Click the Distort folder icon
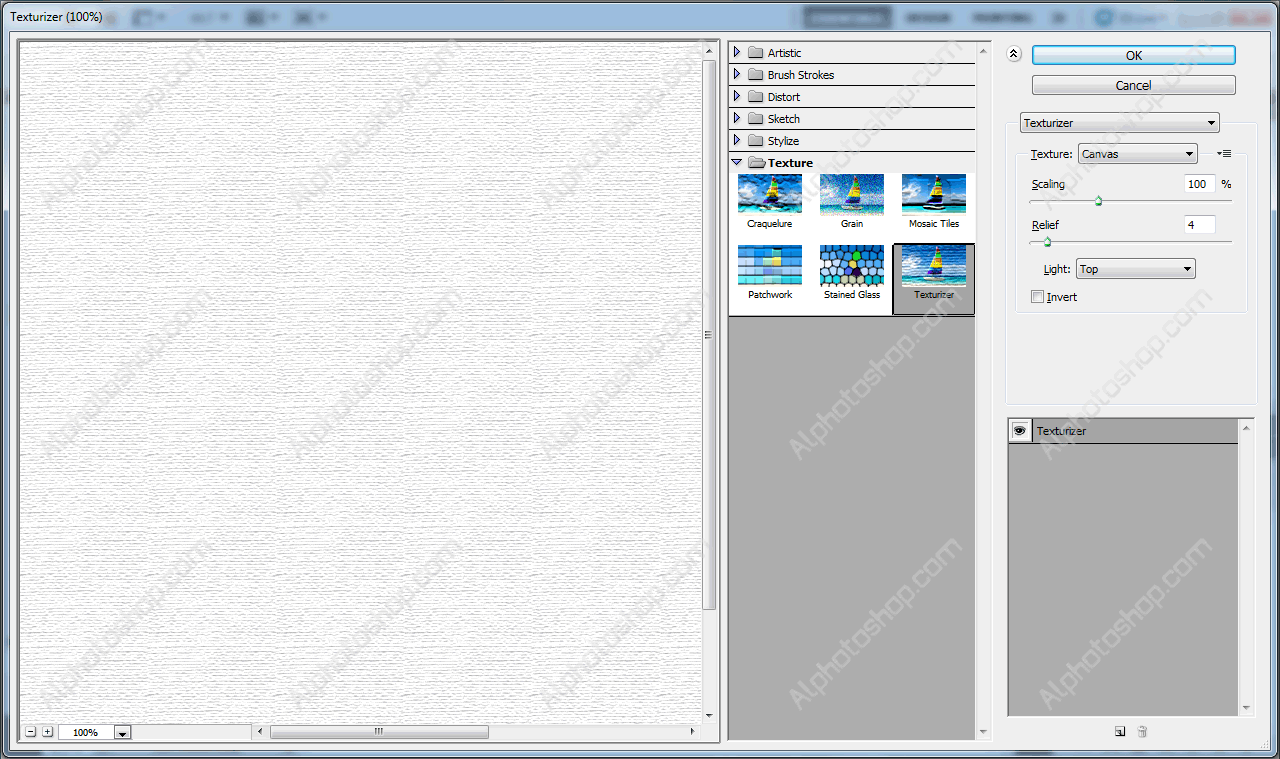Image resolution: width=1280 pixels, height=759 pixels. click(x=755, y=97)
